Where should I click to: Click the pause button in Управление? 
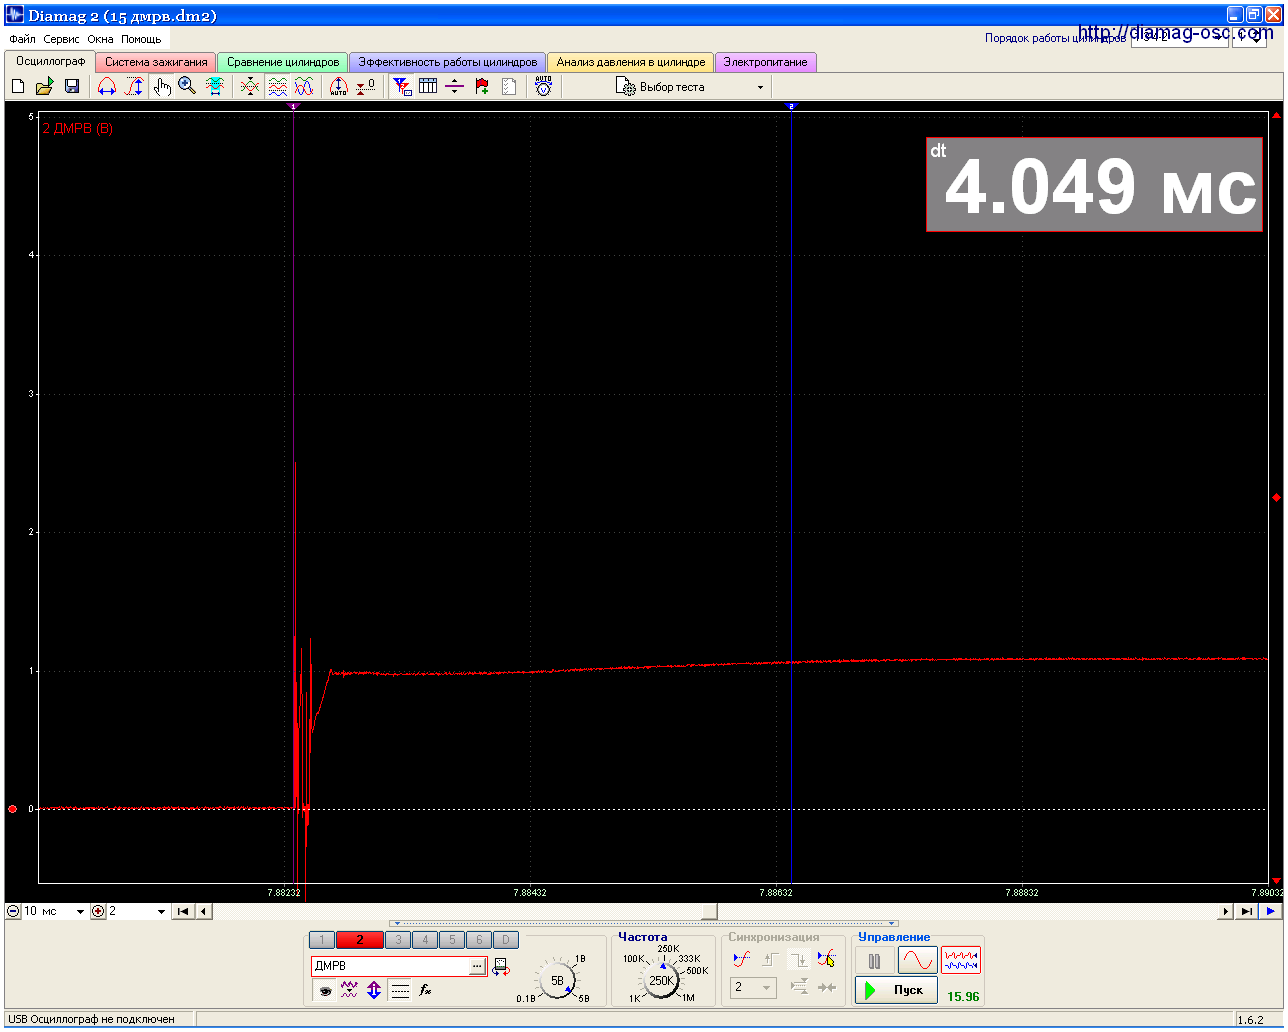pyautogui.click(x=875, y=961)
